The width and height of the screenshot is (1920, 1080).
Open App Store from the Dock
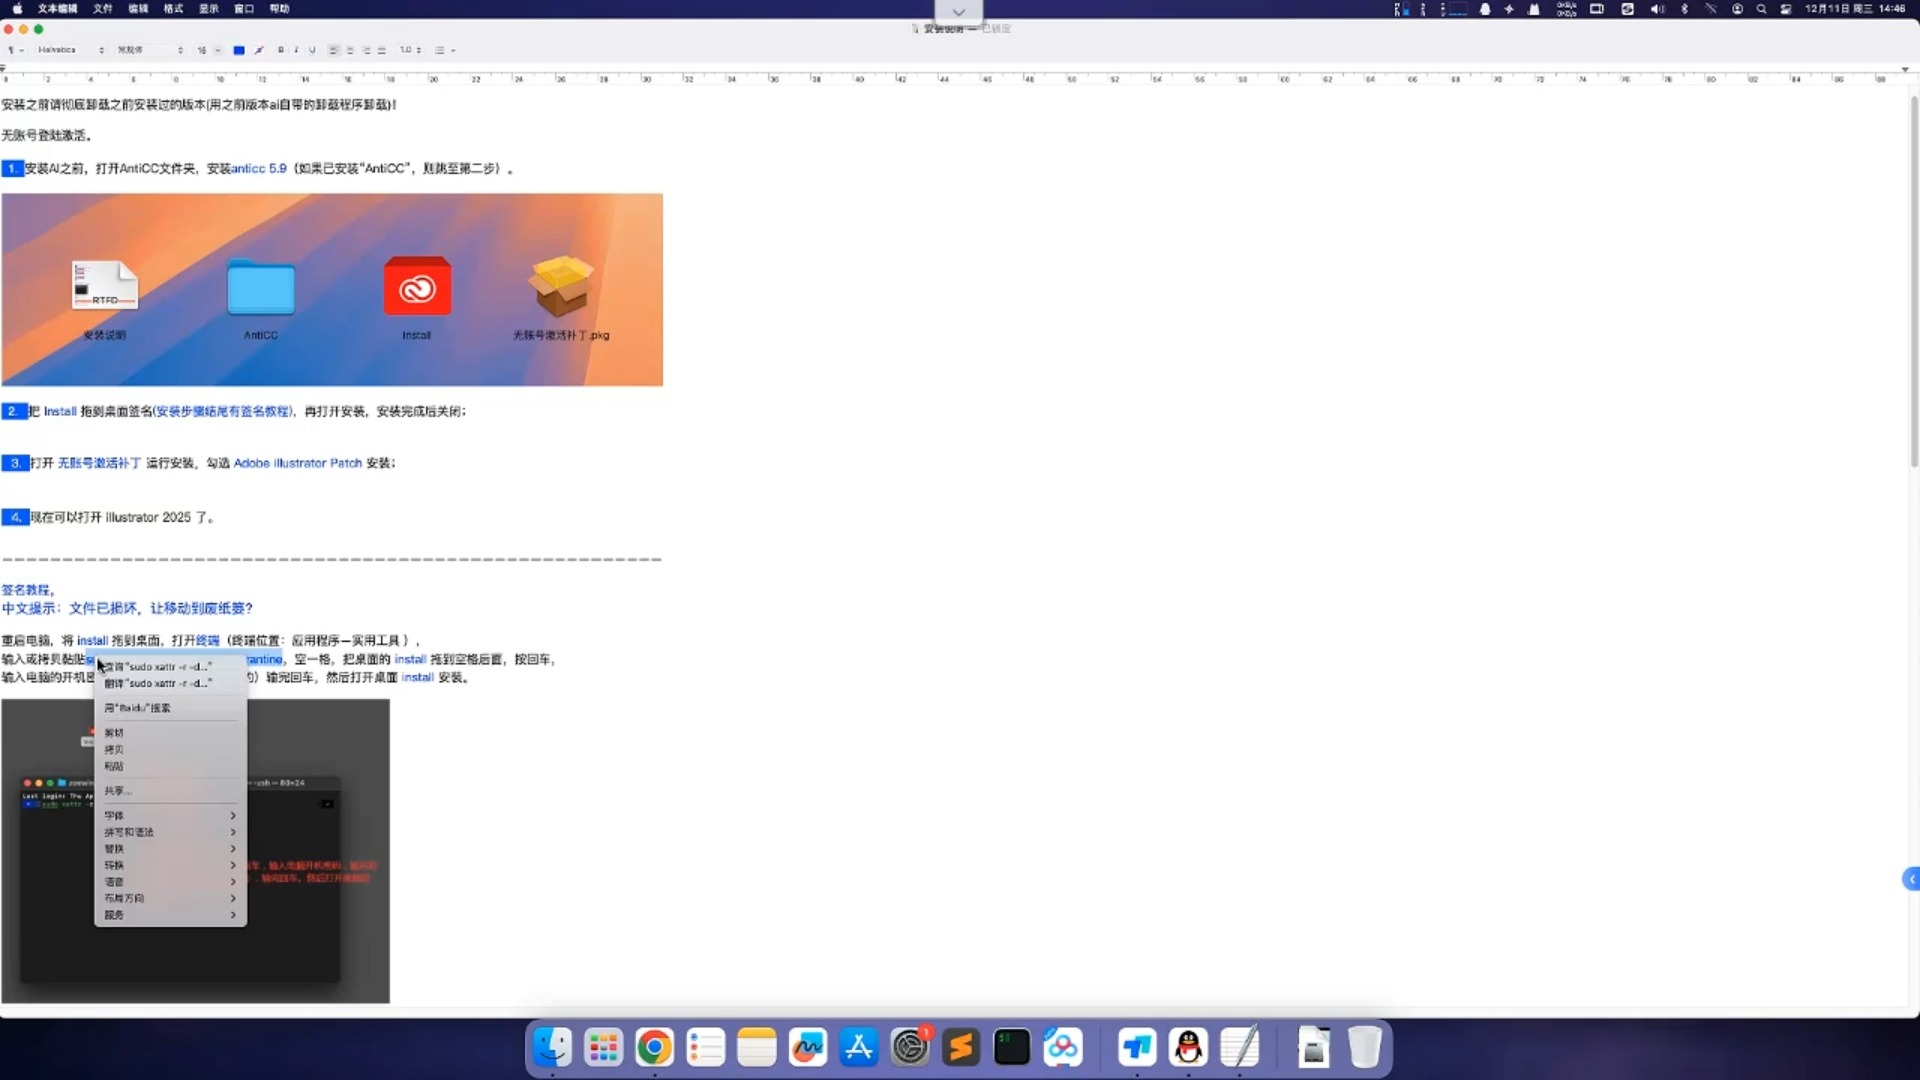coord(858,1047)
